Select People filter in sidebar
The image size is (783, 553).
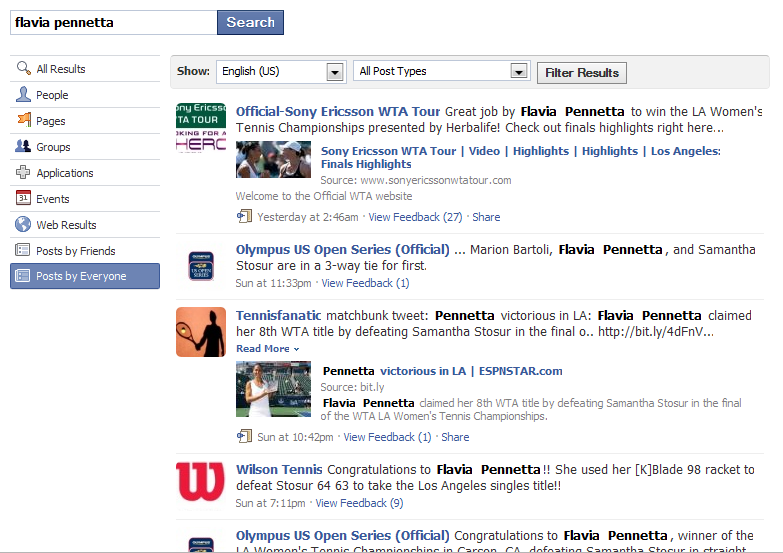coord(85,94)
